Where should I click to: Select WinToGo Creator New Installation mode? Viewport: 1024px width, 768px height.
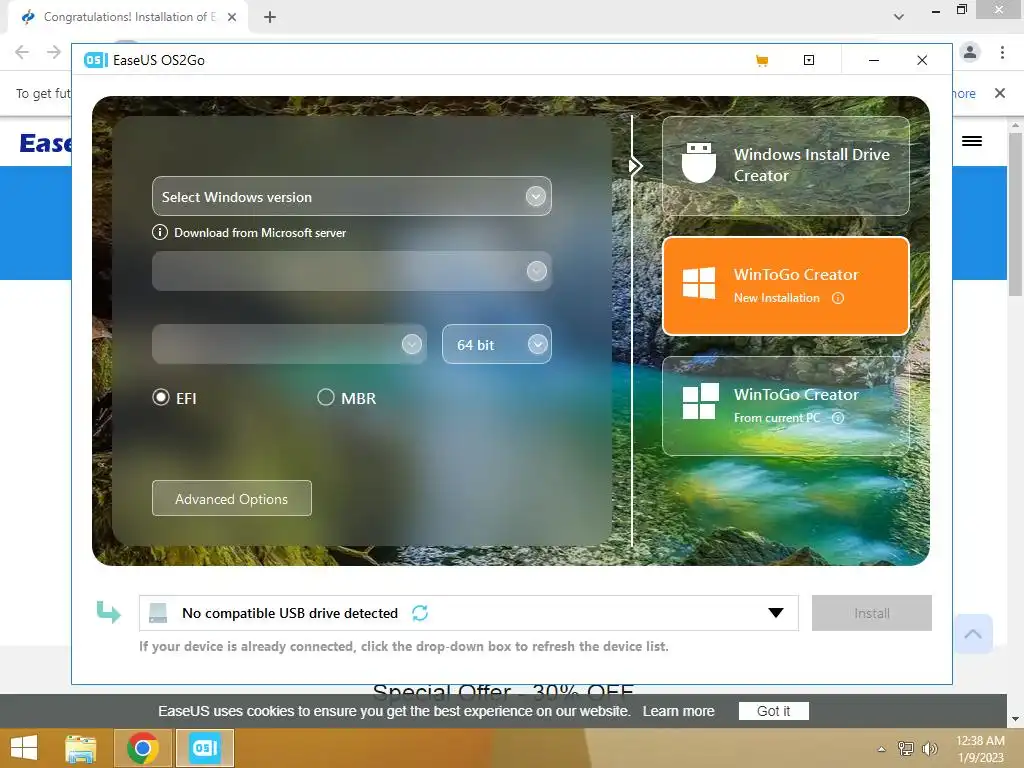[786, 286]
